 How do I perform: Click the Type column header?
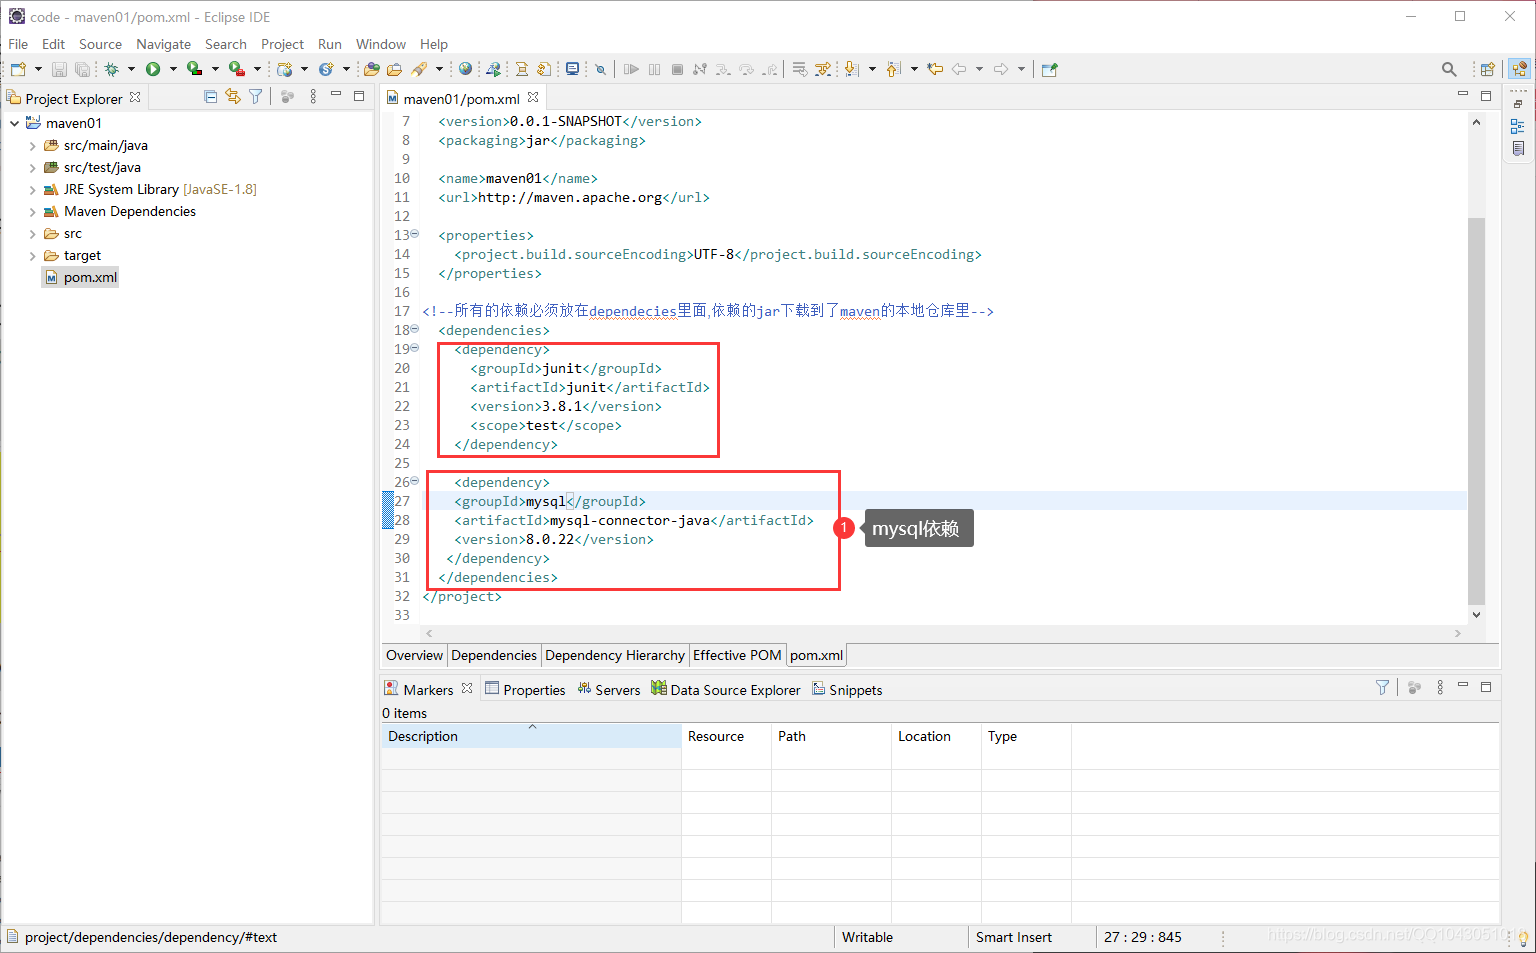coord(1026,736)
